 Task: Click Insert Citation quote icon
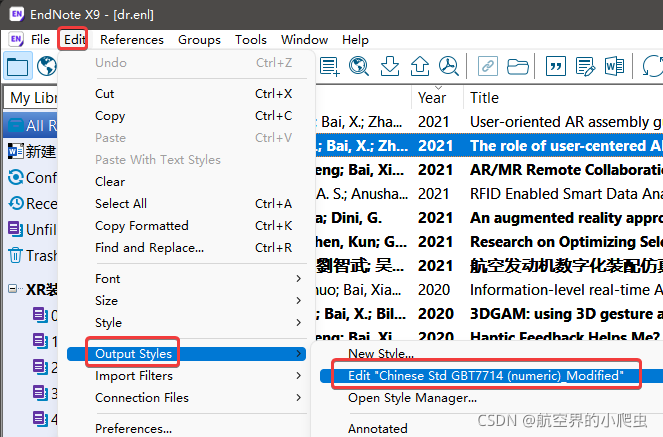pos(556,66)
